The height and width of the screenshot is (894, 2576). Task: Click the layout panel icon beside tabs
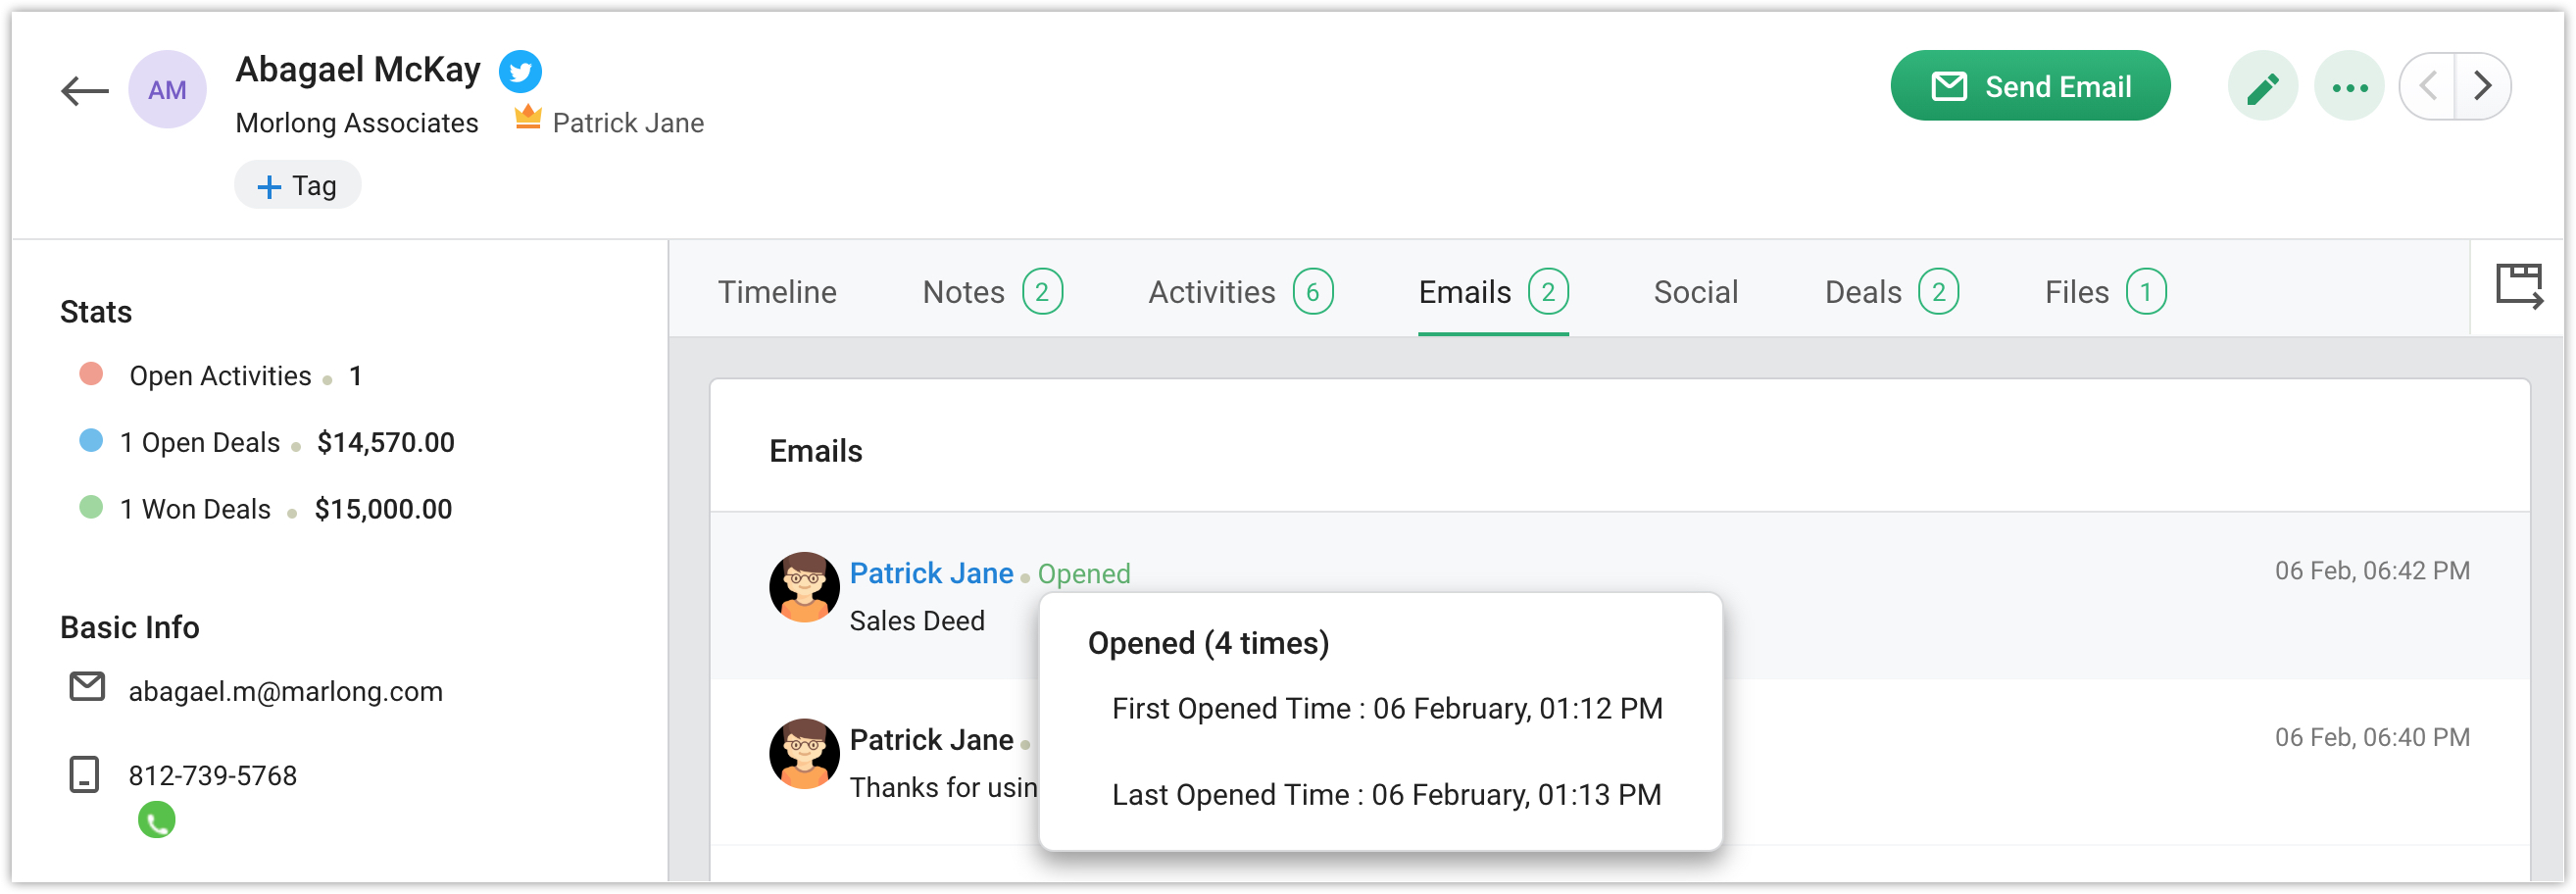click(x=2518, y=287)
